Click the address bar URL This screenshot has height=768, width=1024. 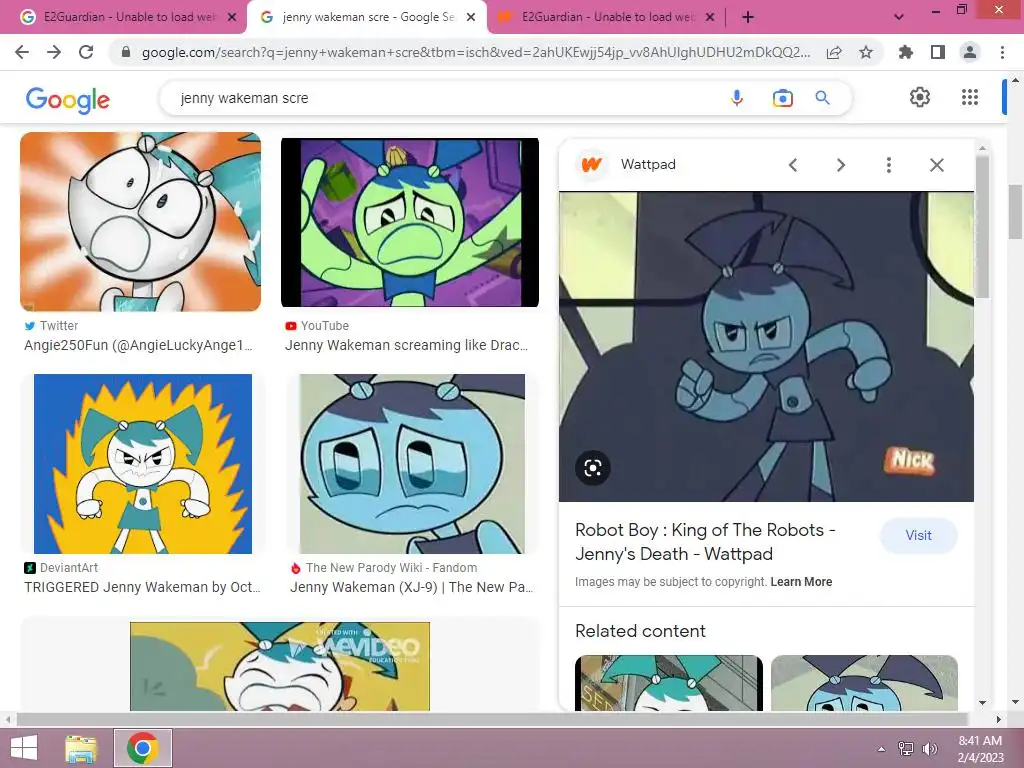(475, 52)
